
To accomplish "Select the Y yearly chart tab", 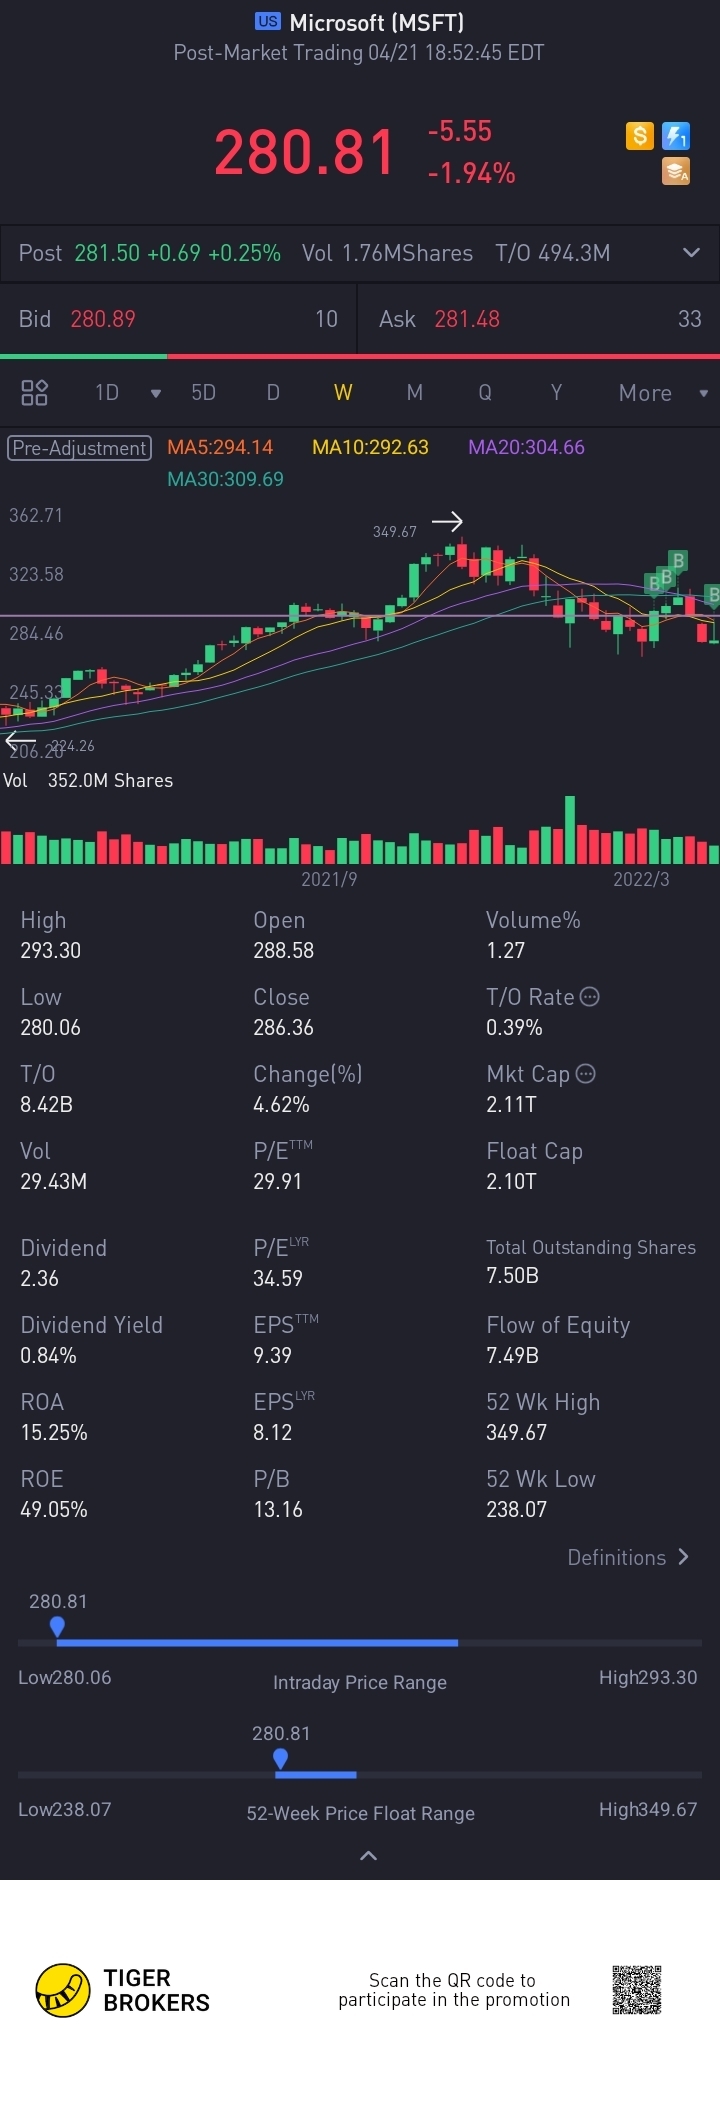I will click(556, 392).
